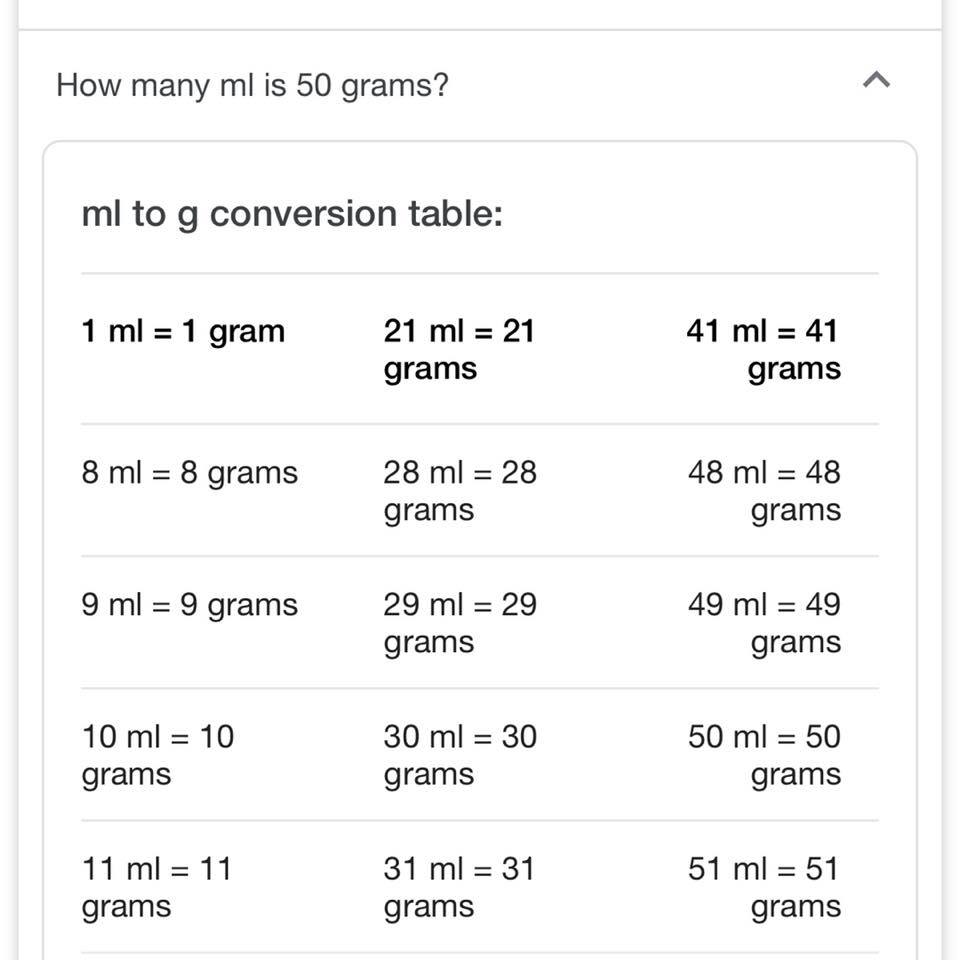Tap the '49 ml = 49 grams' cell
This screenshot has width=960, height=960.
coord(764,623)
